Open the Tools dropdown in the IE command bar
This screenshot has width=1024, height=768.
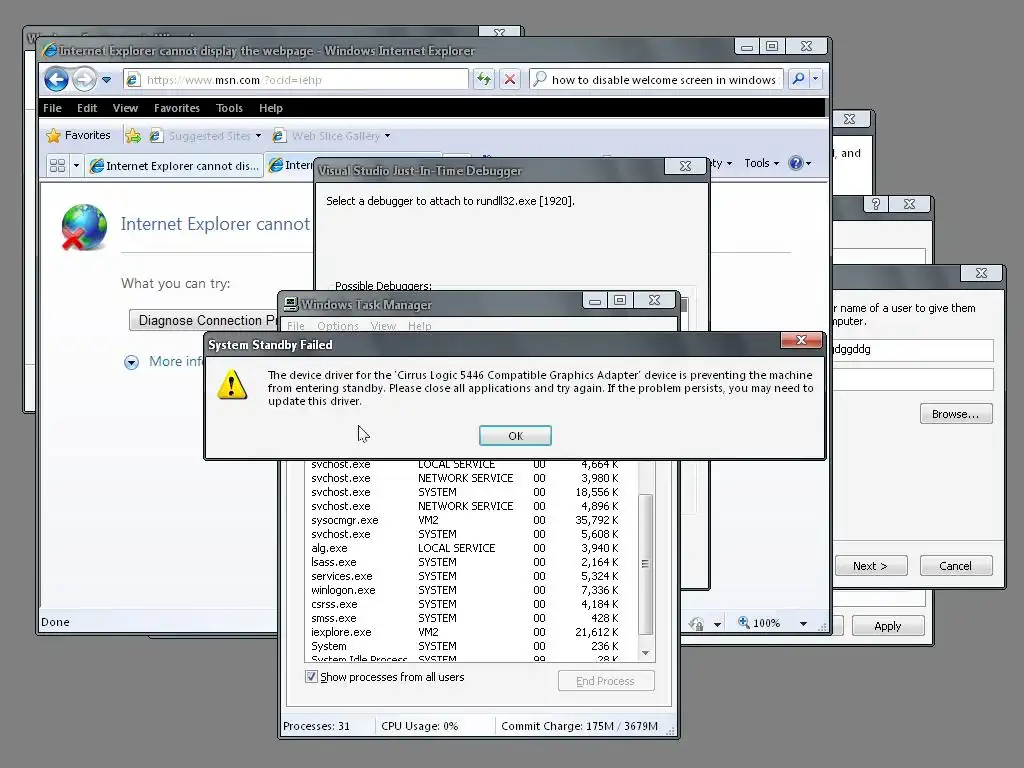761,163
